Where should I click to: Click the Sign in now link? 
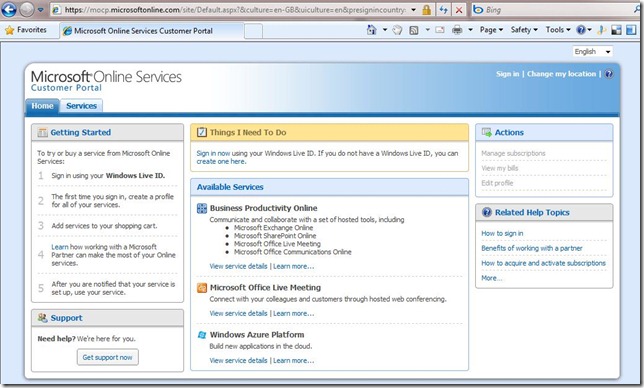point(213,153)
